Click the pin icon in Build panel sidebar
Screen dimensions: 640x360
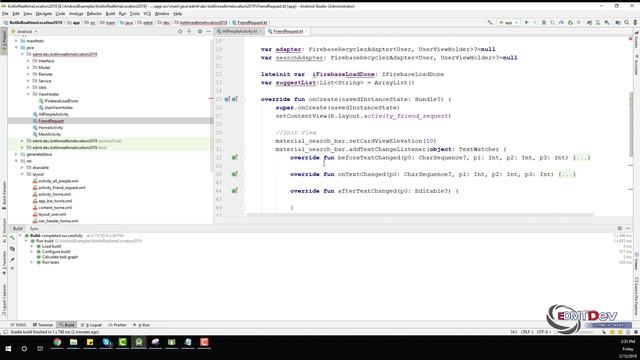click(x=12, y=259)
